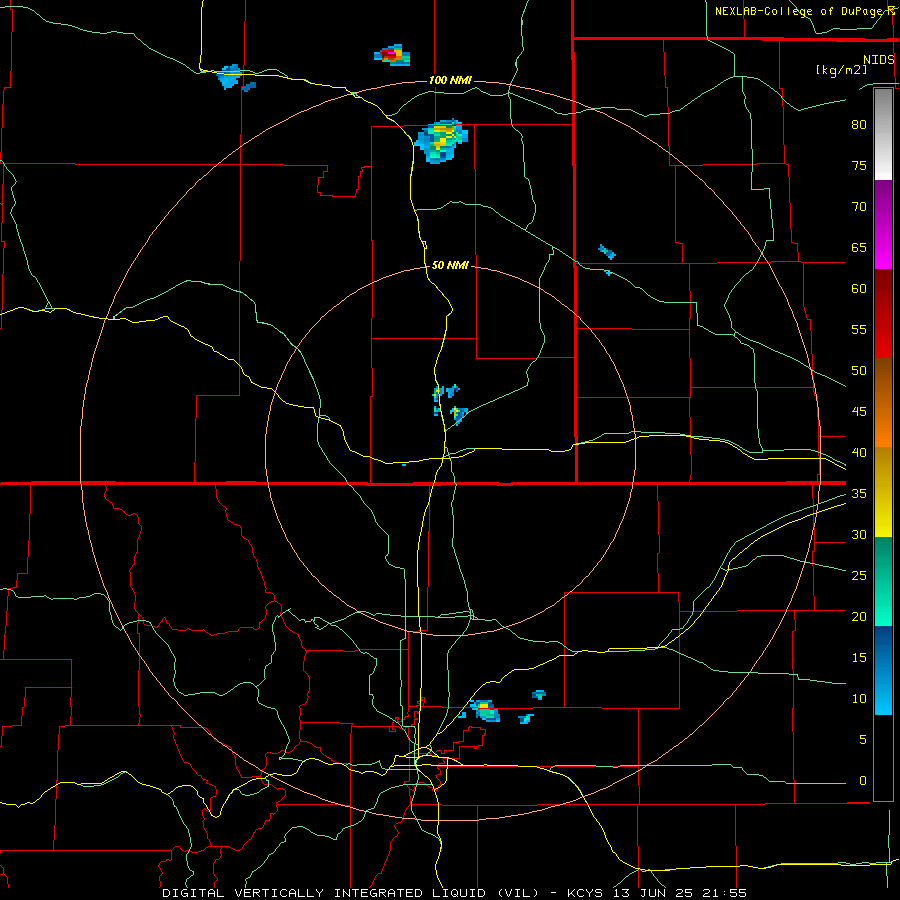The width and height of the screenshot is (900, 900).
Task: Click the green-yellow storm cell south of the radar
Action: 486,711
